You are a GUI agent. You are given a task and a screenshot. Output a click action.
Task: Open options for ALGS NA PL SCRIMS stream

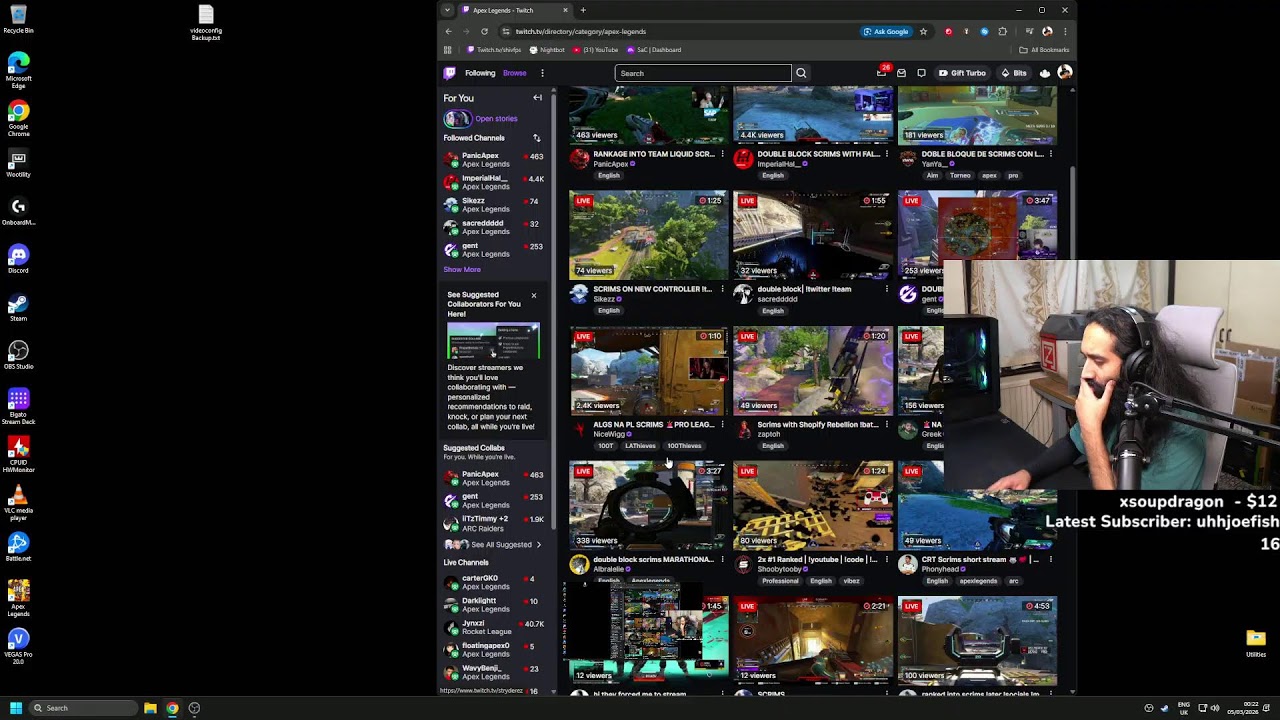[x=722, y=425]
